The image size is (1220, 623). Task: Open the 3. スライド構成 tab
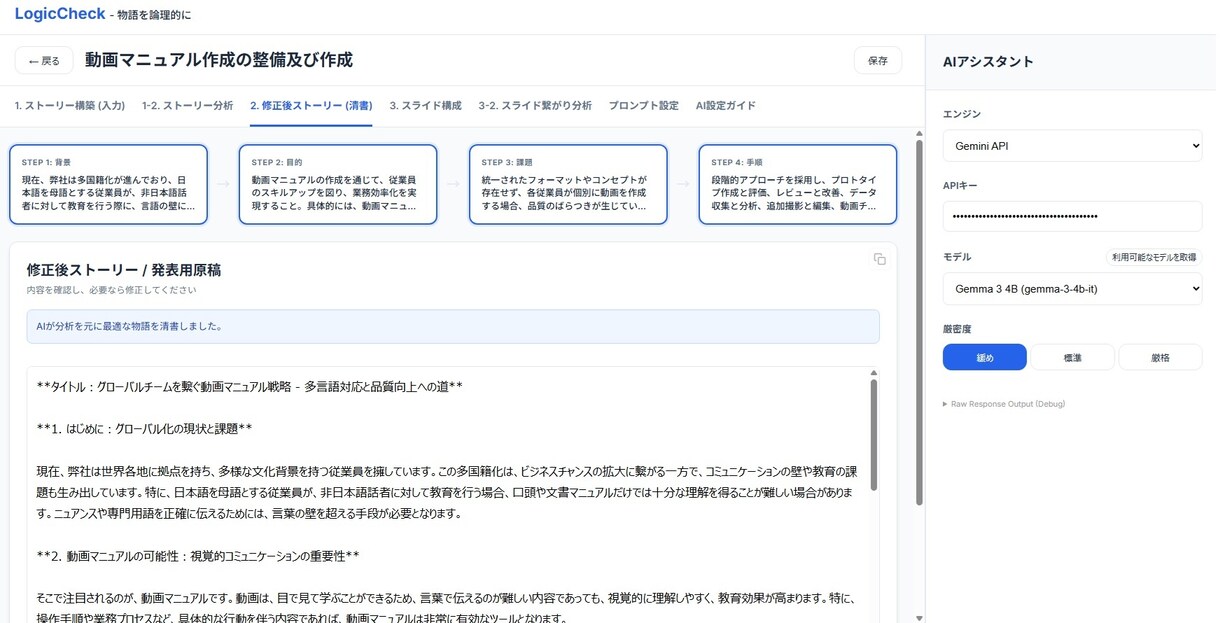tap(425, 106)
